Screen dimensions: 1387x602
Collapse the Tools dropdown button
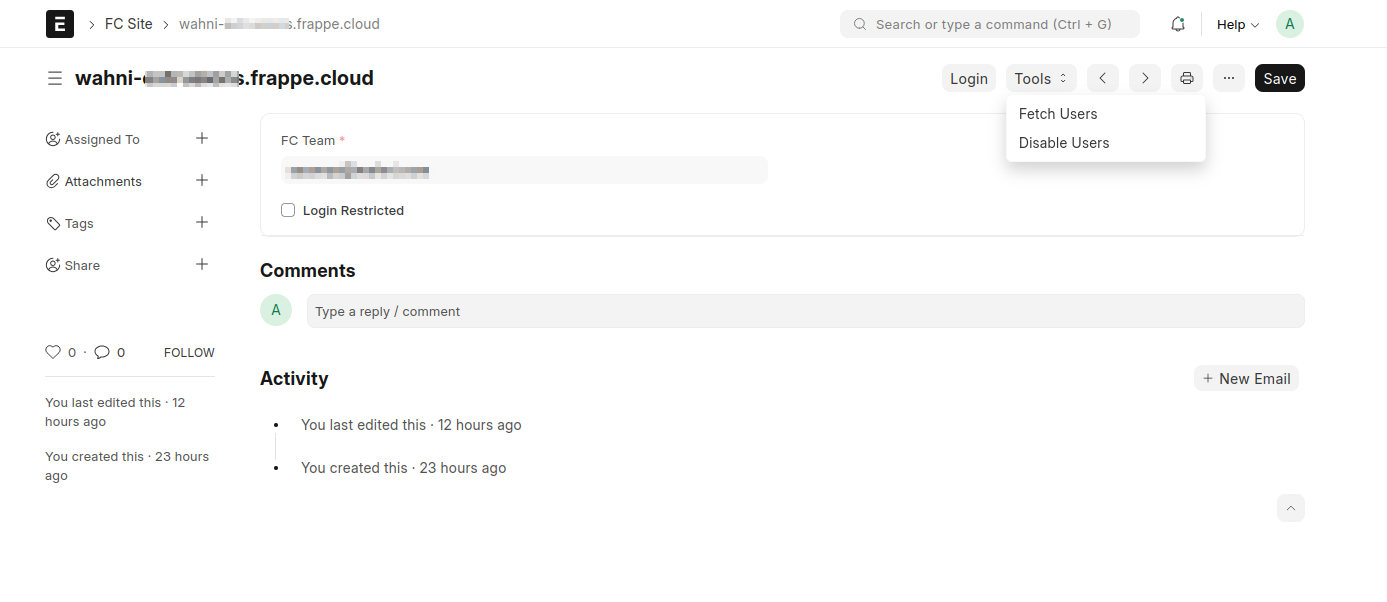[x=1041, y=78]
